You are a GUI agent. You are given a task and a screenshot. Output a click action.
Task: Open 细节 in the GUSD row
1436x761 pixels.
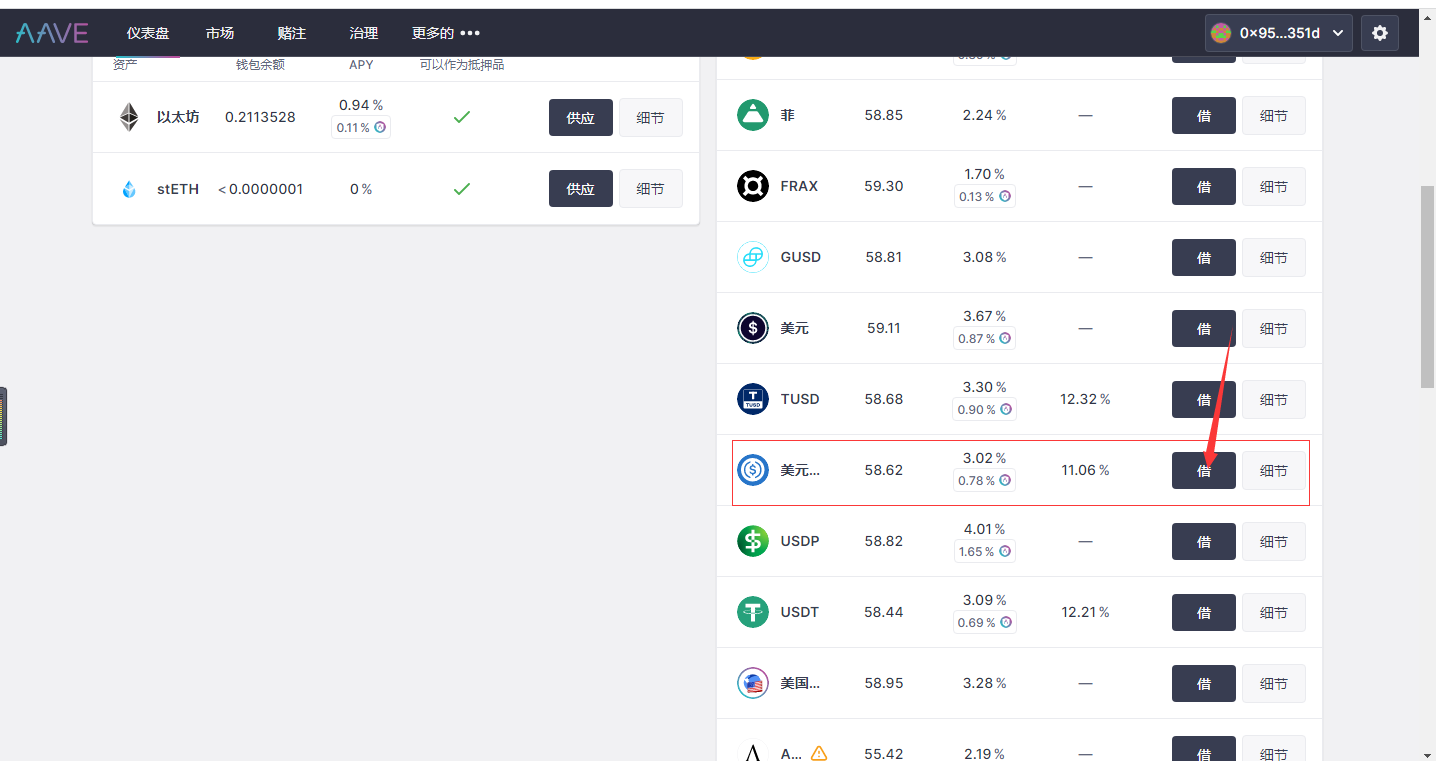pos(1274,257)
